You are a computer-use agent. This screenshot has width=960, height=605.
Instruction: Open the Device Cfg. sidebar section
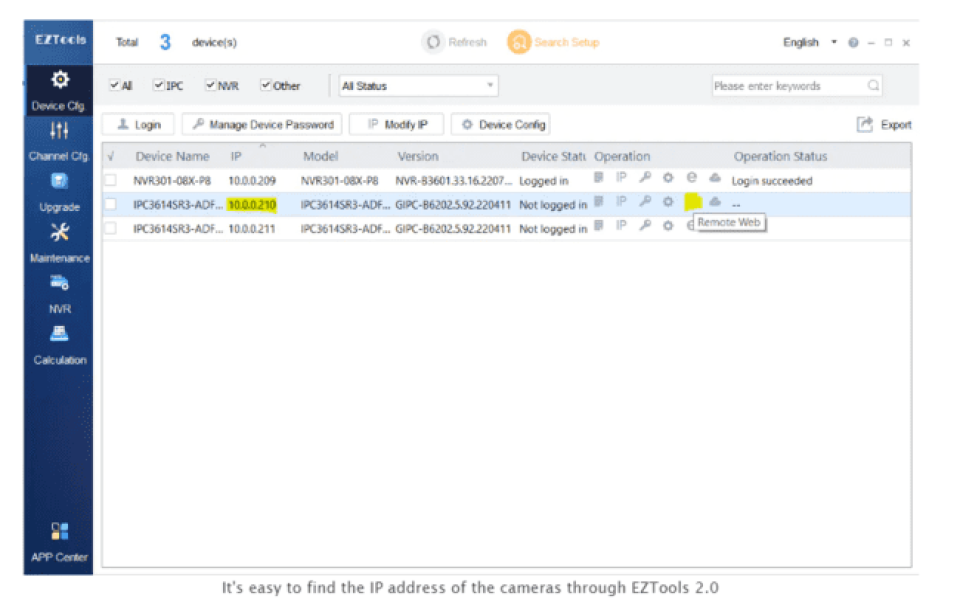[59, 88]
